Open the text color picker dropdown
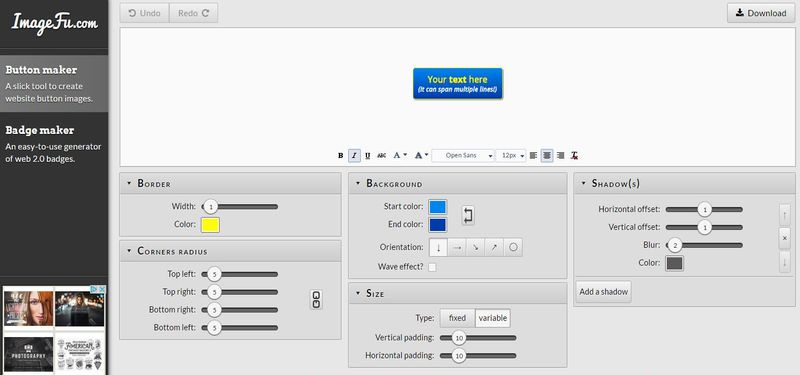The width and height of the screenshot is (800, 375). pyautogui.click(x=399, y=156)
